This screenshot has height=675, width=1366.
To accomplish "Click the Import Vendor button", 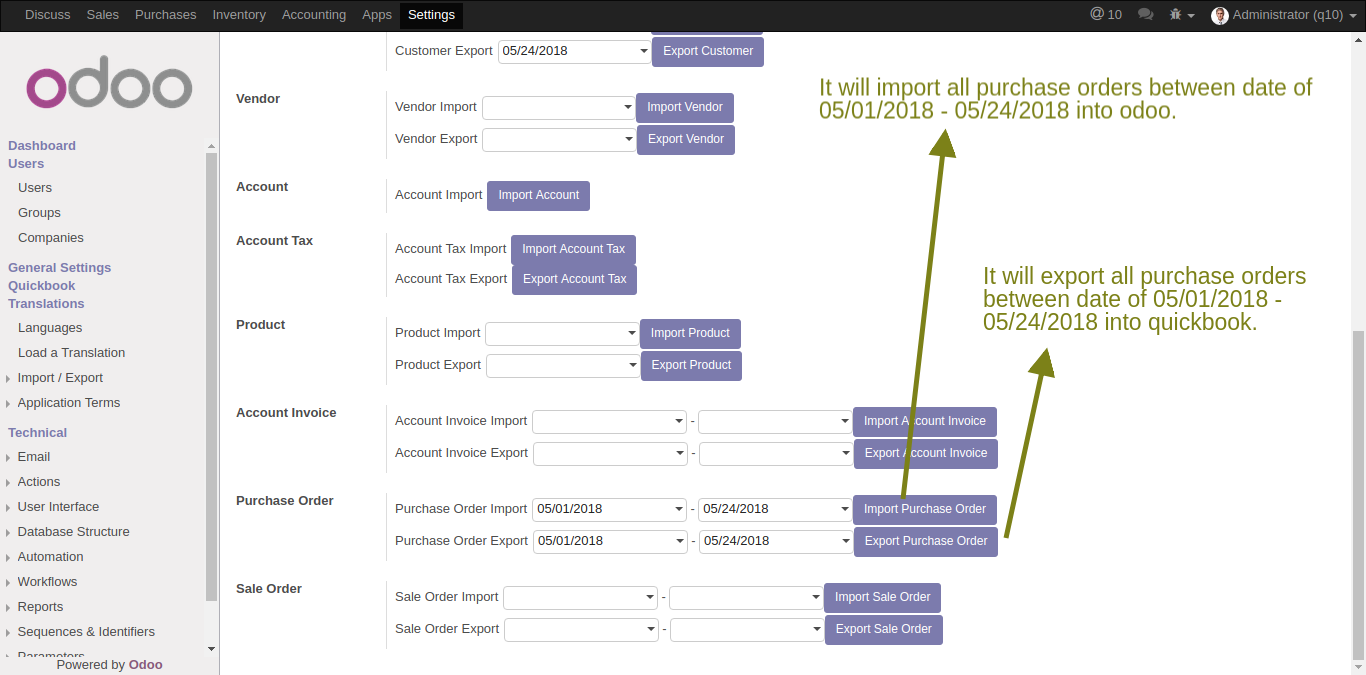I will pyautogui.click(x=685, y=107).
